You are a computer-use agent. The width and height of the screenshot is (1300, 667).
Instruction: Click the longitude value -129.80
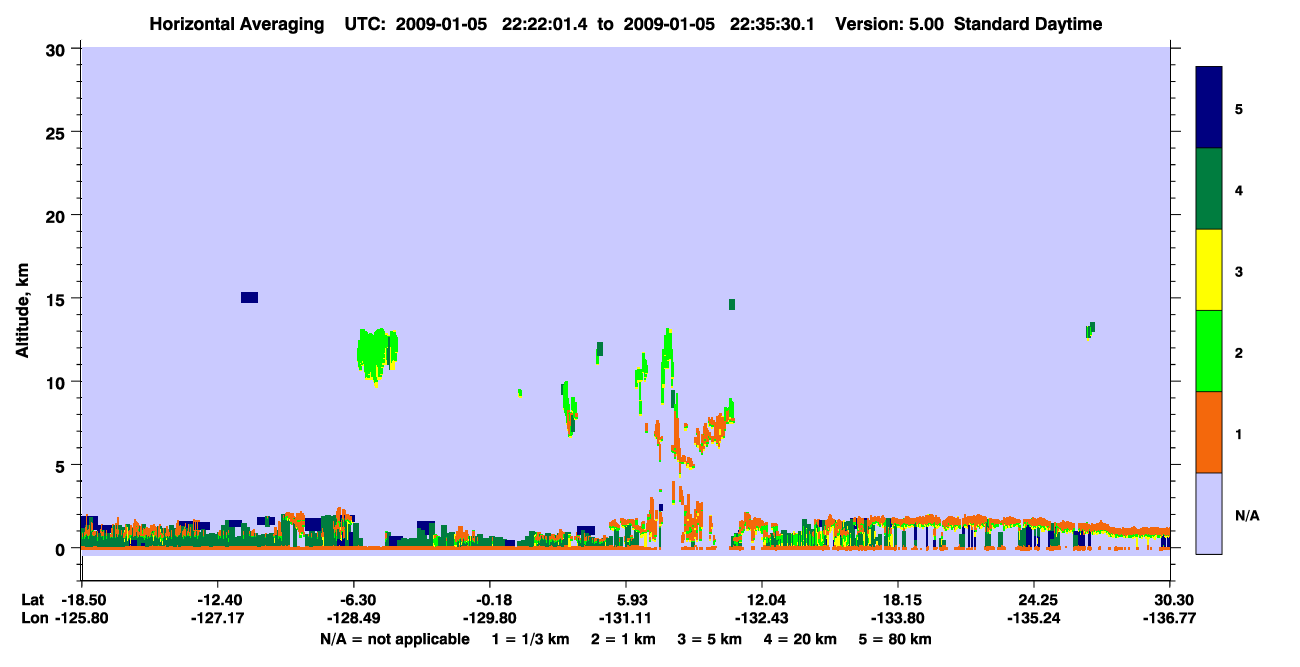(x=489, y=618)
